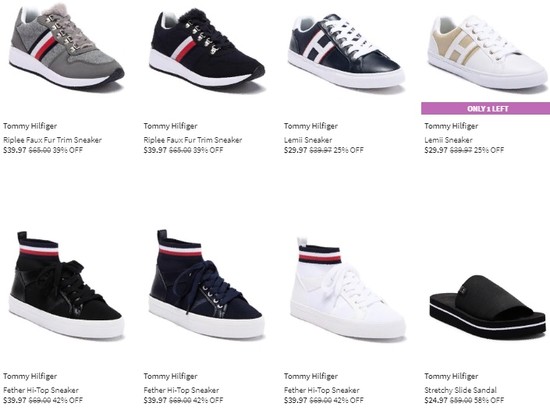Open the black Fether Hi-Top Sneaker image
Image resolution: width=550 pixels, height=410 pixels.
pos(66,285)
